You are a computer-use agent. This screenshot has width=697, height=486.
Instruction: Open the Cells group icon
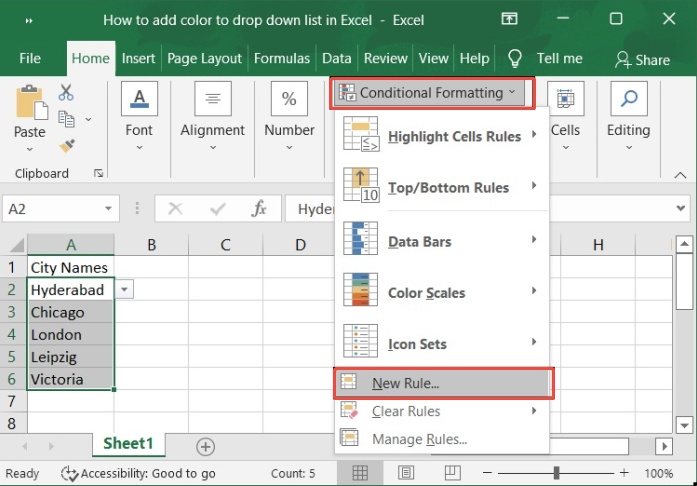[x=565, y=98]
